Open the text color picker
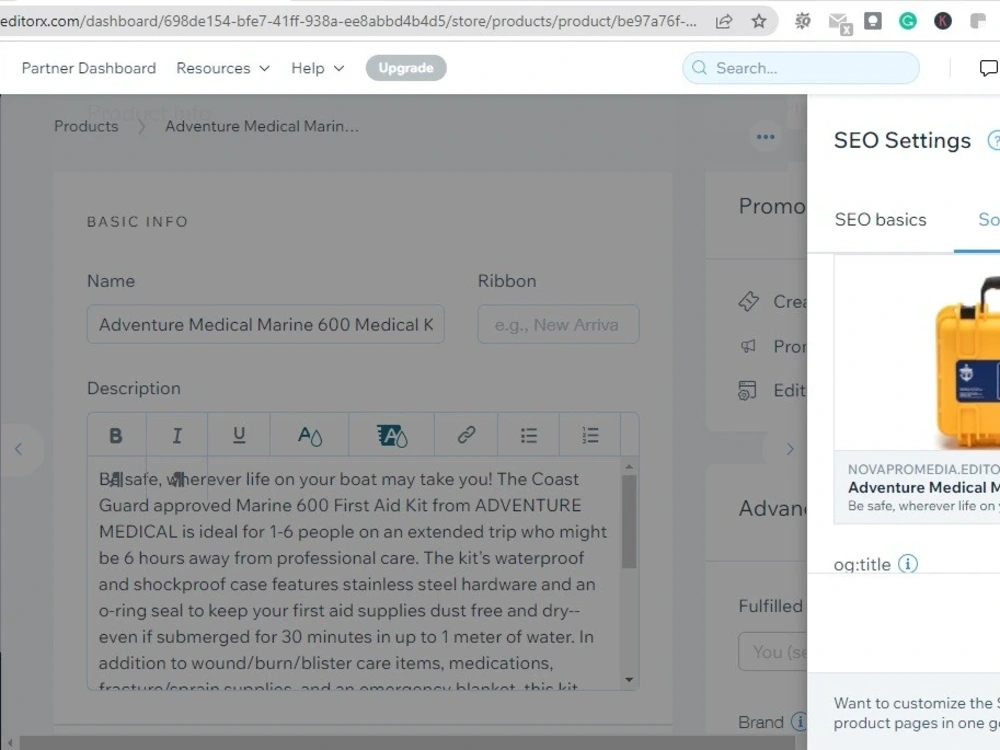The height and width of the screenshot is (750, 1000). pos(310,436)
